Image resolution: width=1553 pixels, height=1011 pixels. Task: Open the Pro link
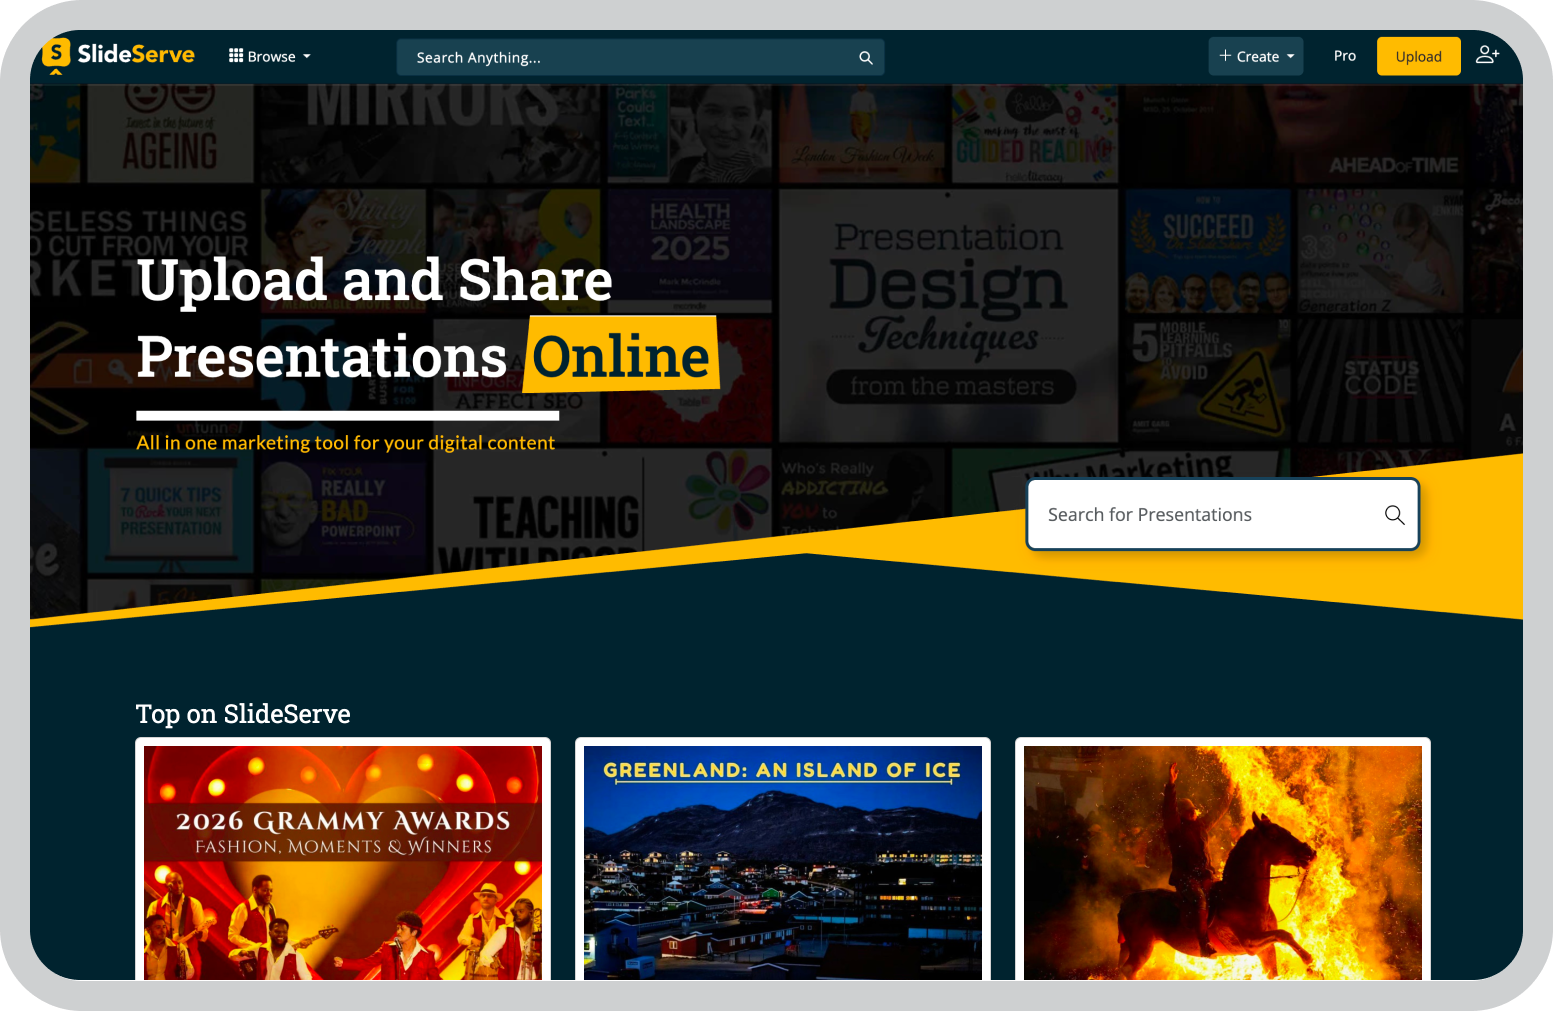pos(1344,56)
